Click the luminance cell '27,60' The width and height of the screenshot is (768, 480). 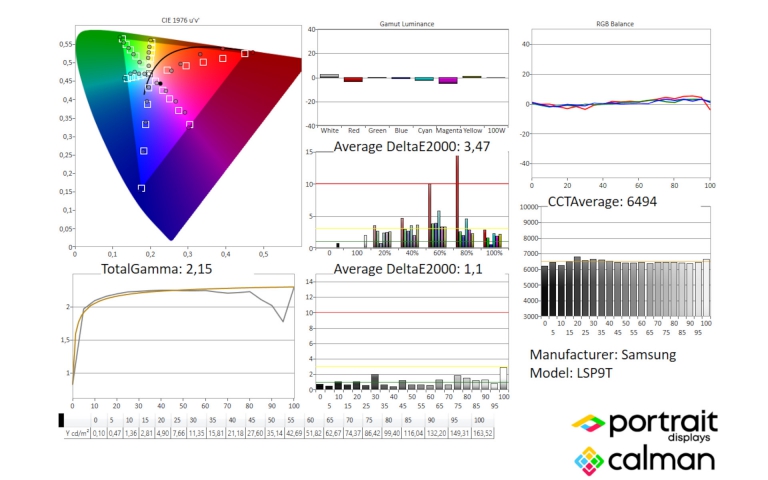(255, 433)
